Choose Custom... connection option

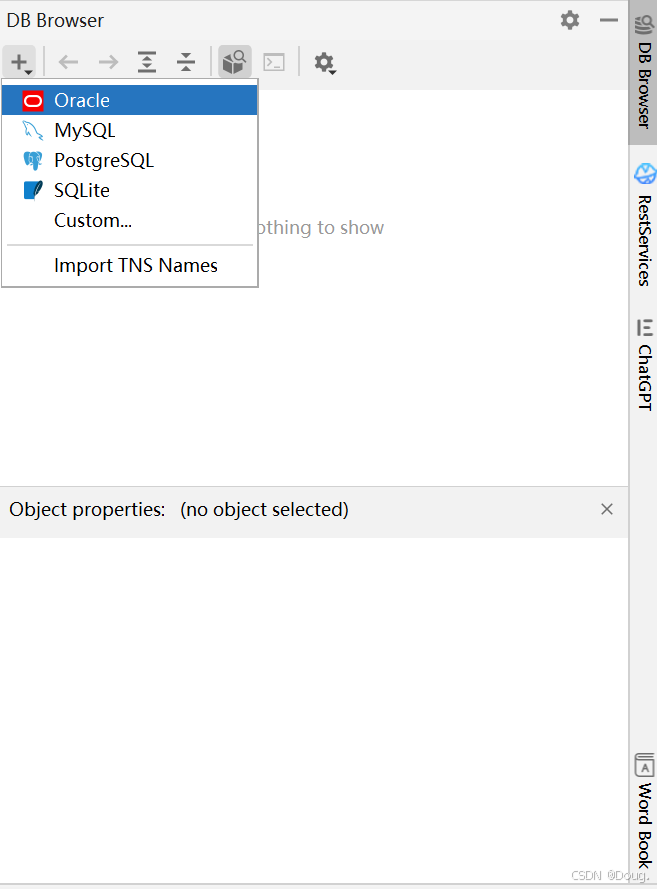130,221
